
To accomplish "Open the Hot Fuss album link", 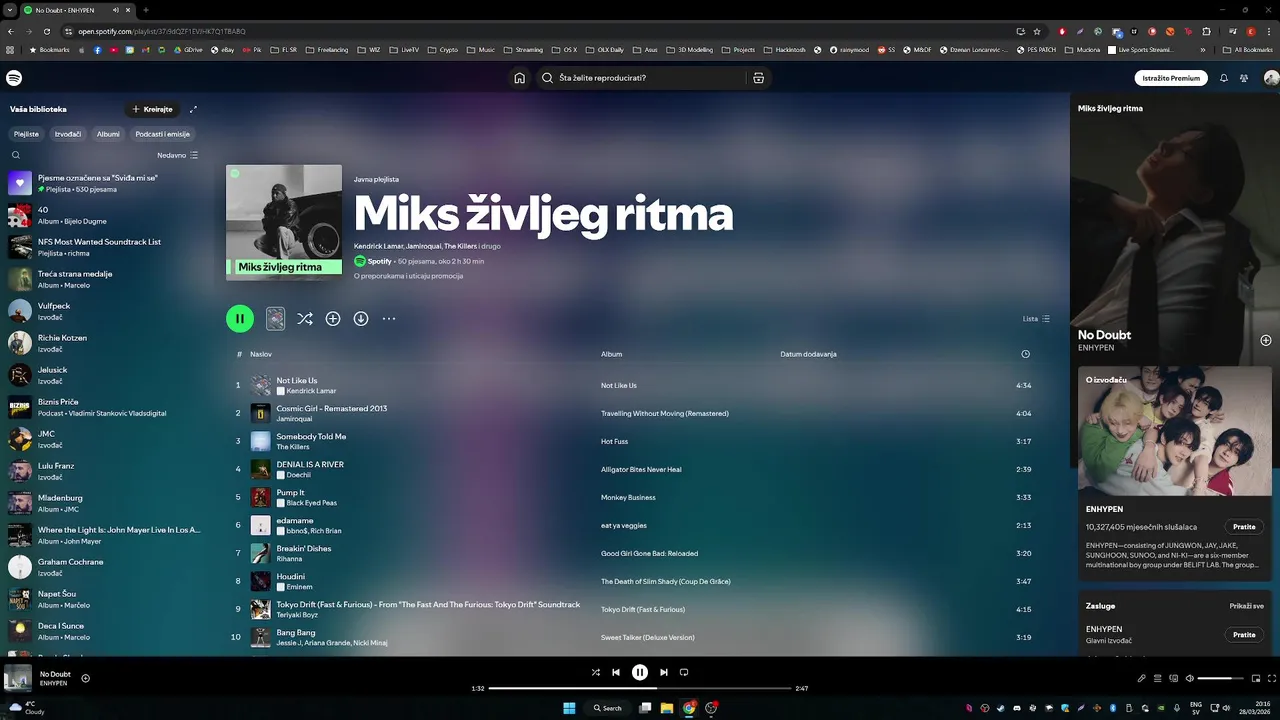I will (x=615, y=441).
